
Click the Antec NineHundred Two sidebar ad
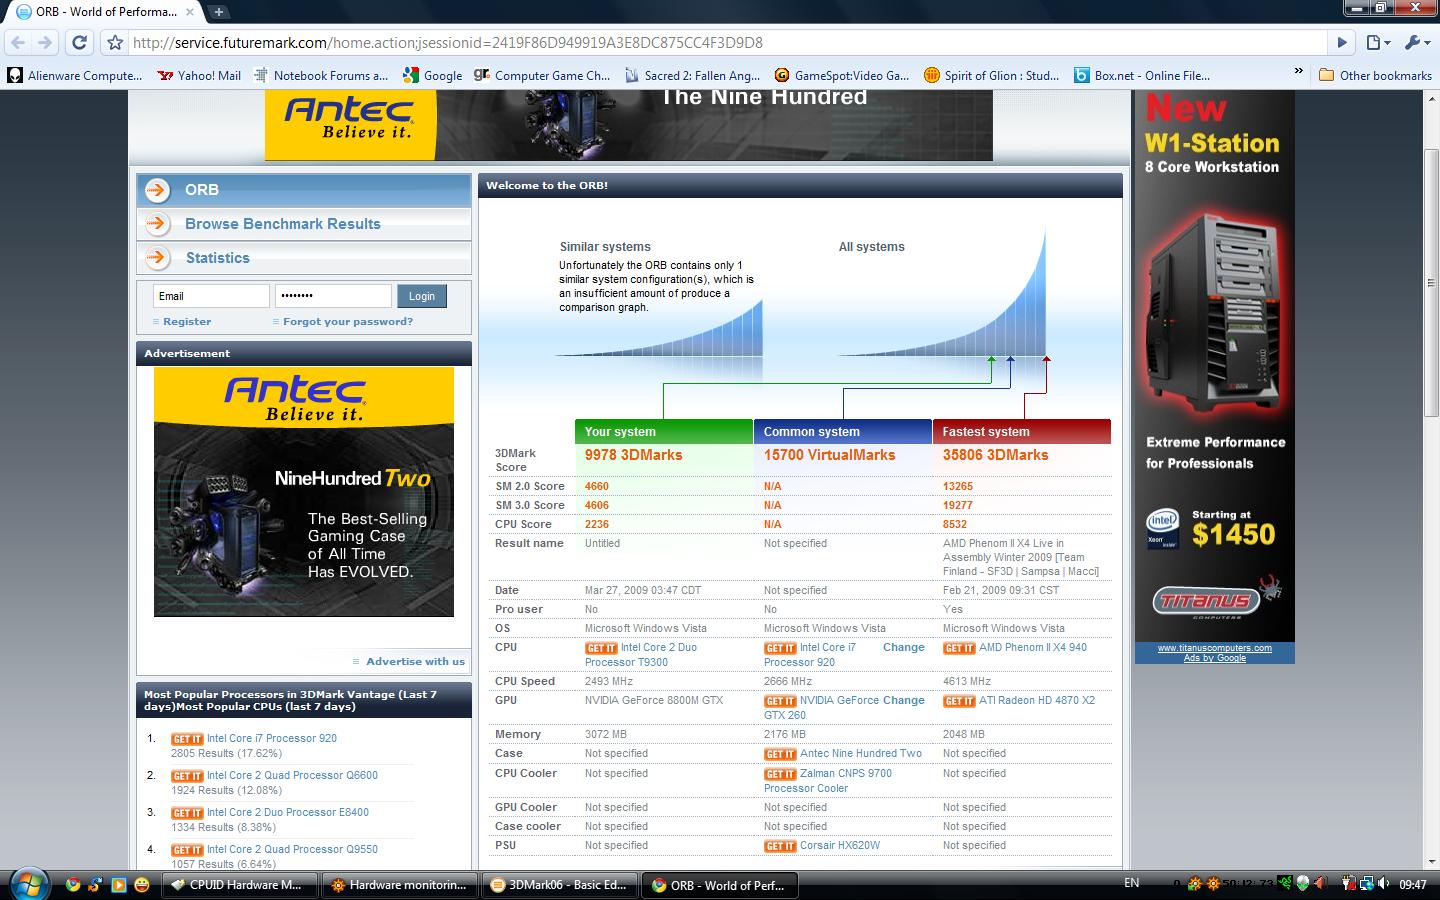click(x=304, y=492)
